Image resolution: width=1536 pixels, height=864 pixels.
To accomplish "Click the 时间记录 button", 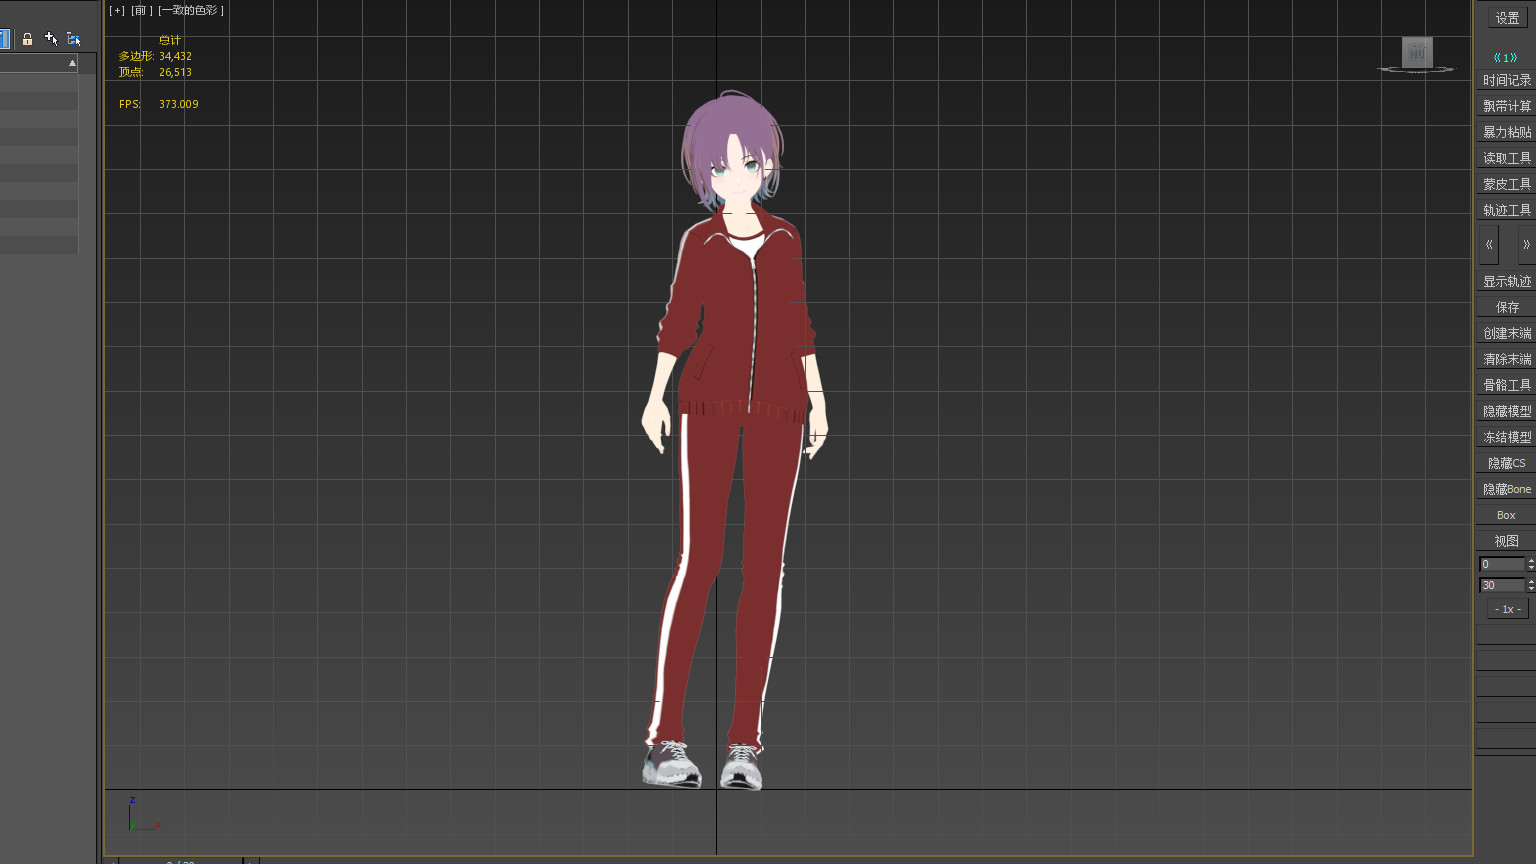I will pos(1506,80).
